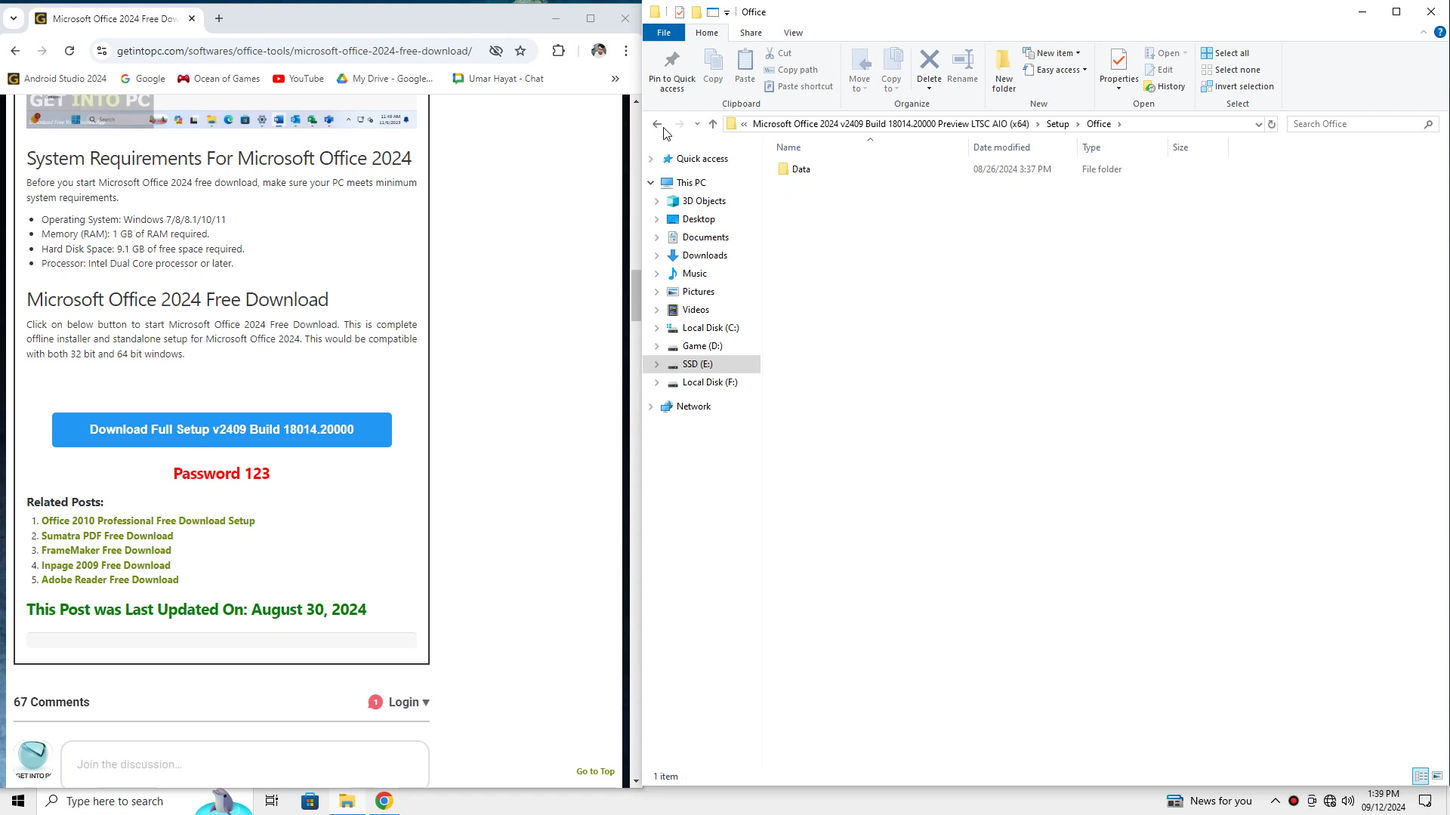Open Microsoft Store from the taskbar
1450x815 pixels.
point(310,801)
